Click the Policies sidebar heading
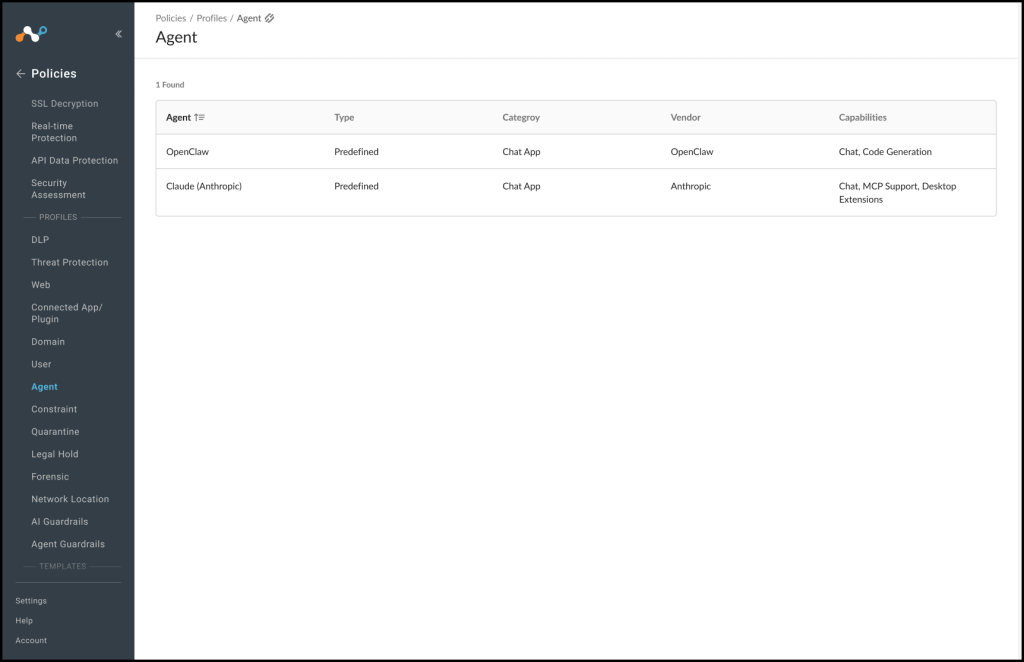This screenshot has height=662, width=1024. coord(54,74)
